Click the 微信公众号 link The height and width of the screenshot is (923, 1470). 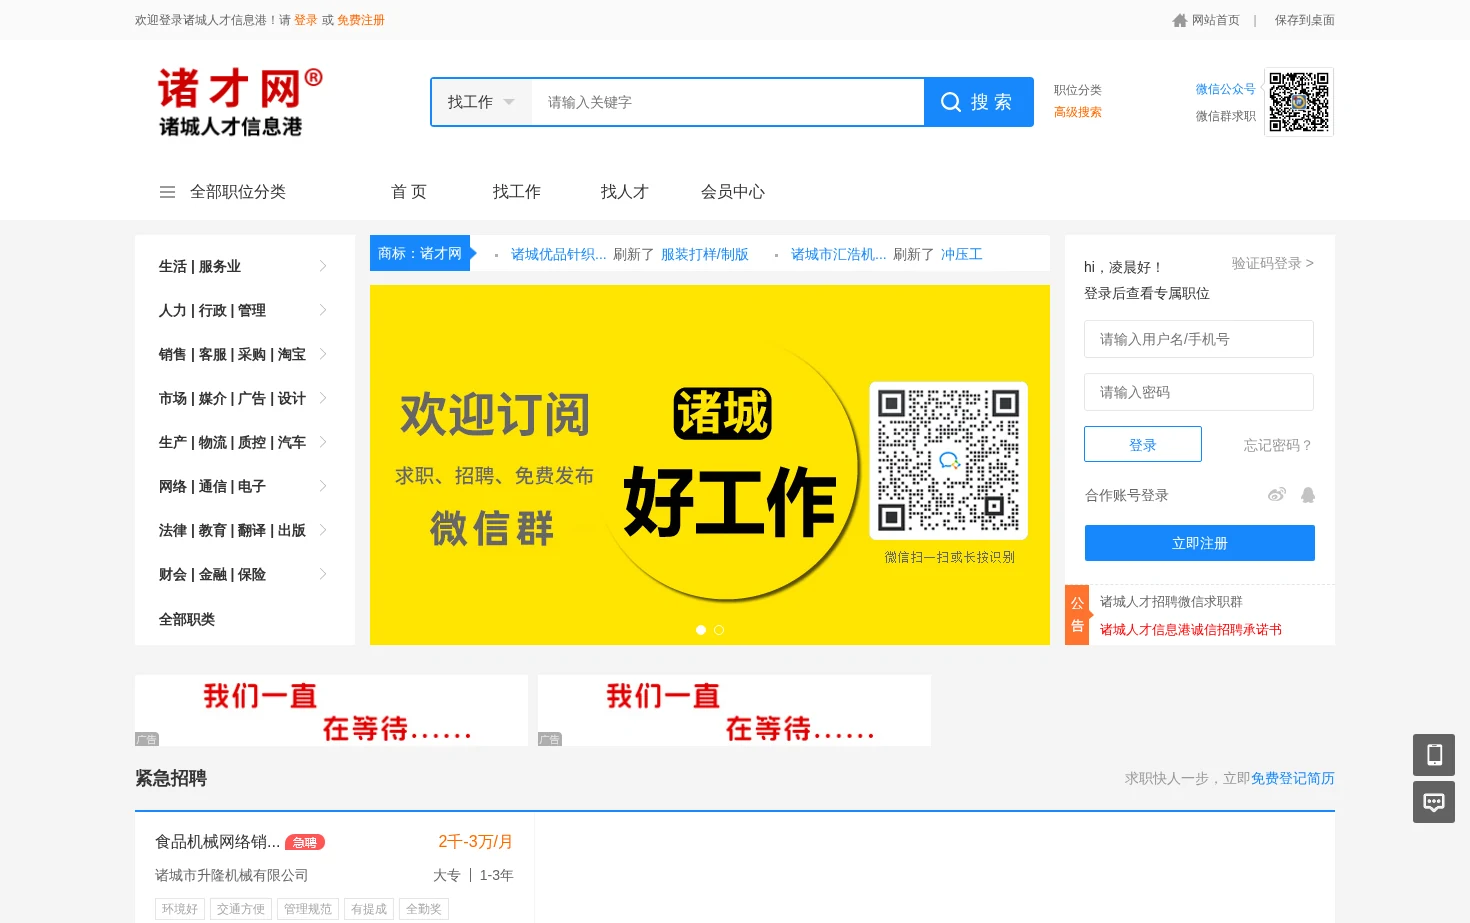click(x=1226, y=89)
